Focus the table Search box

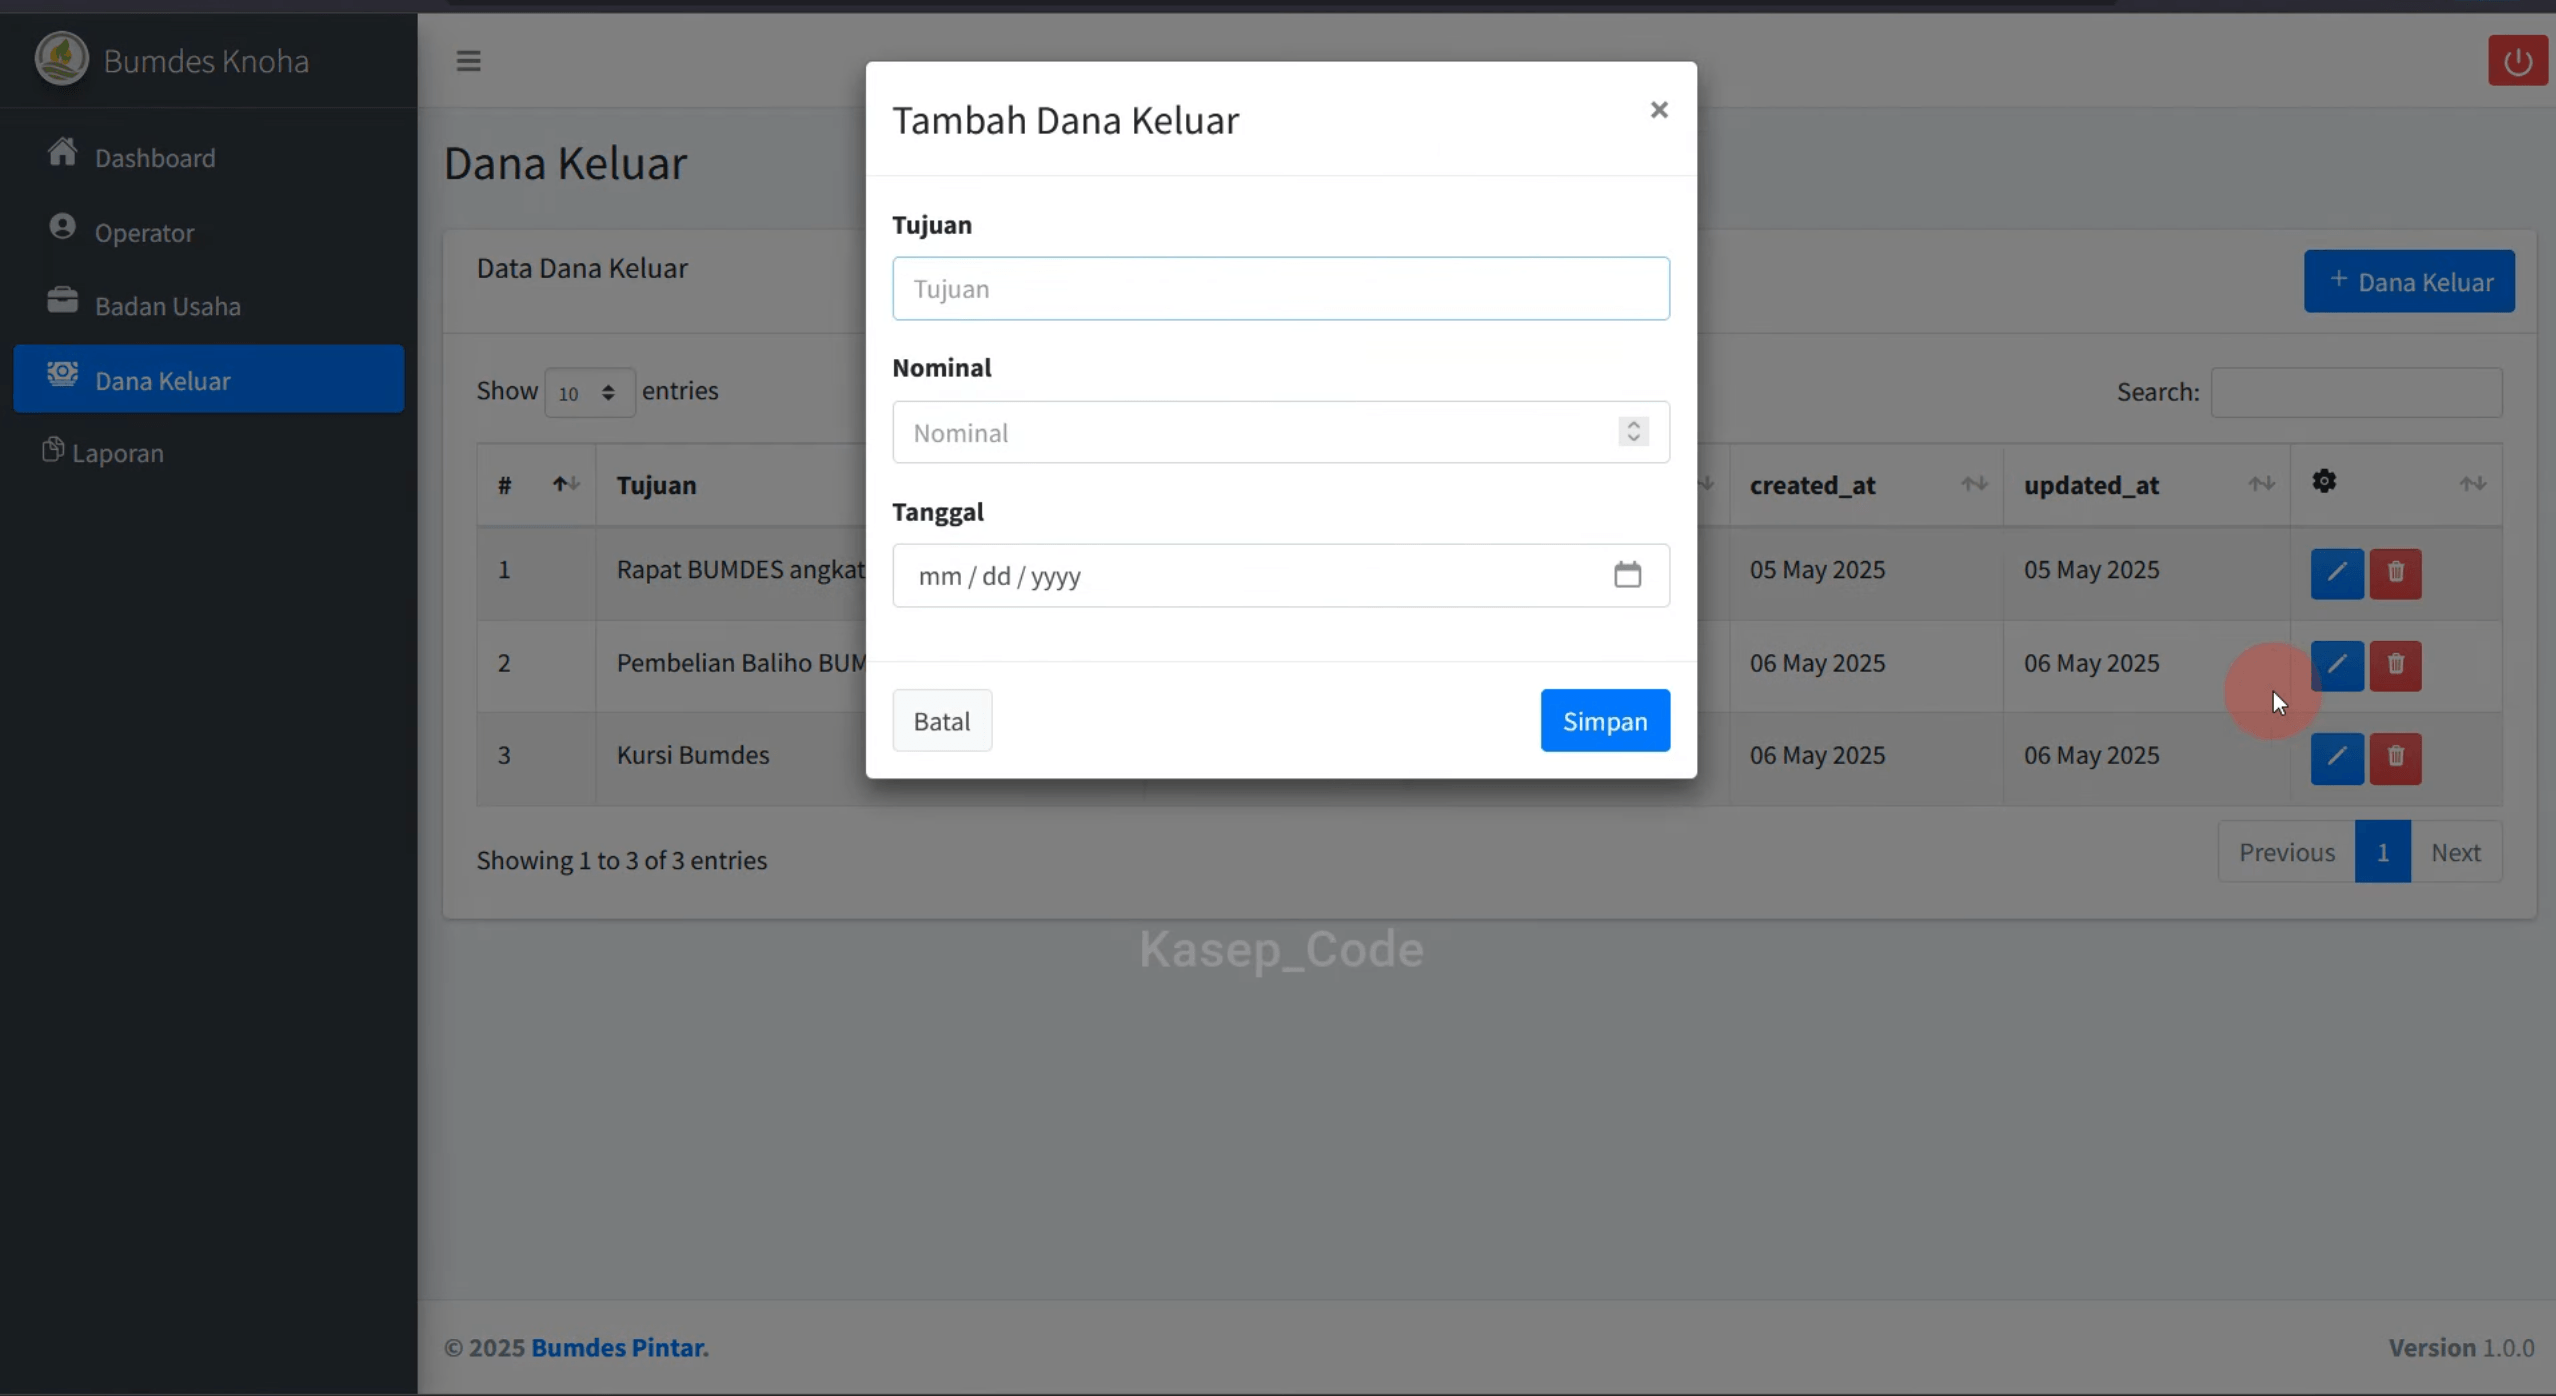click(2356, 392)
